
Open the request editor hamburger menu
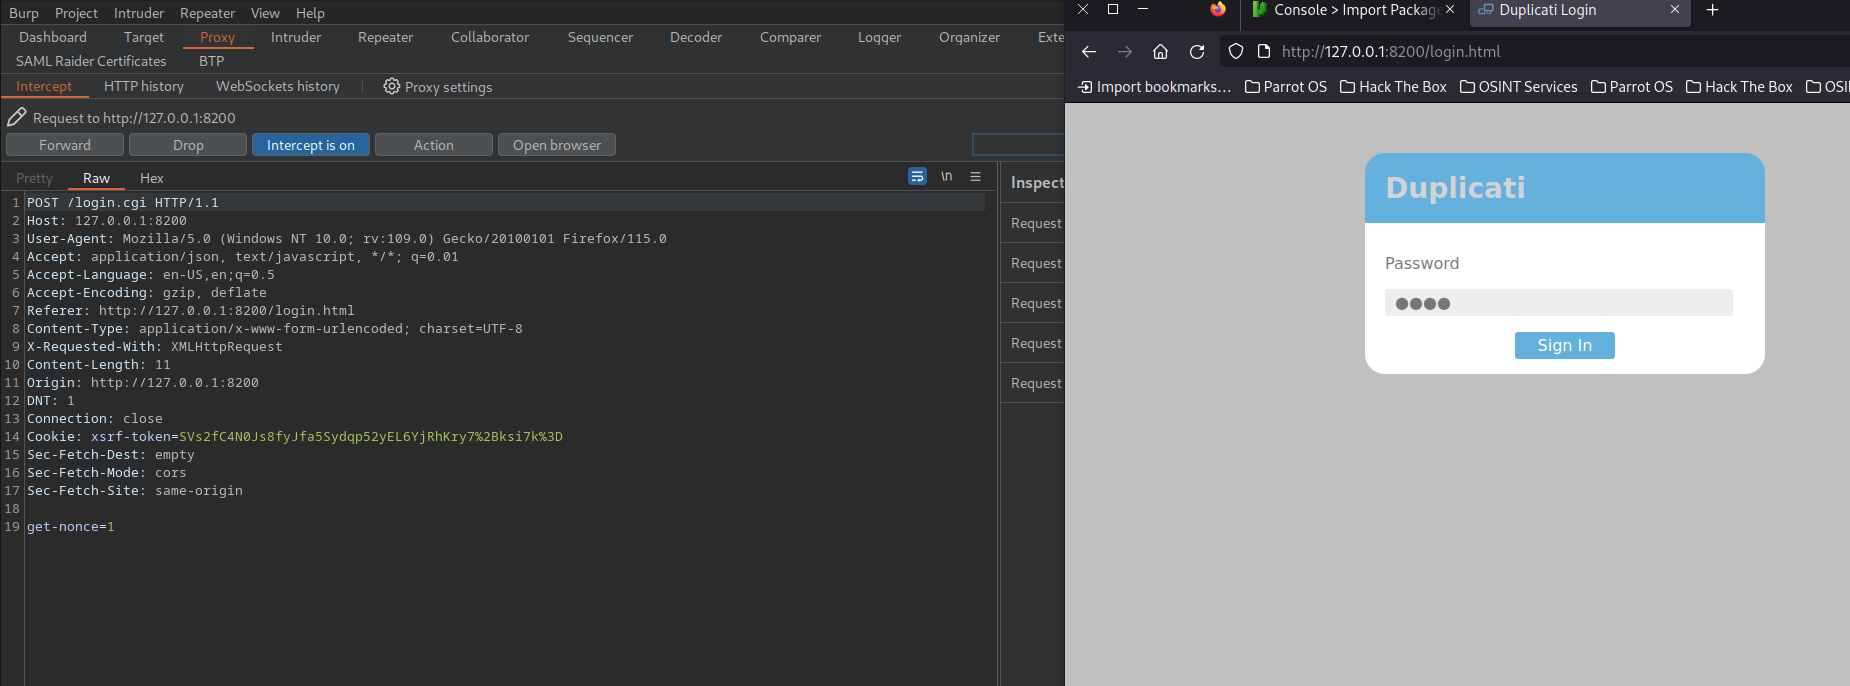coord(975,177)
